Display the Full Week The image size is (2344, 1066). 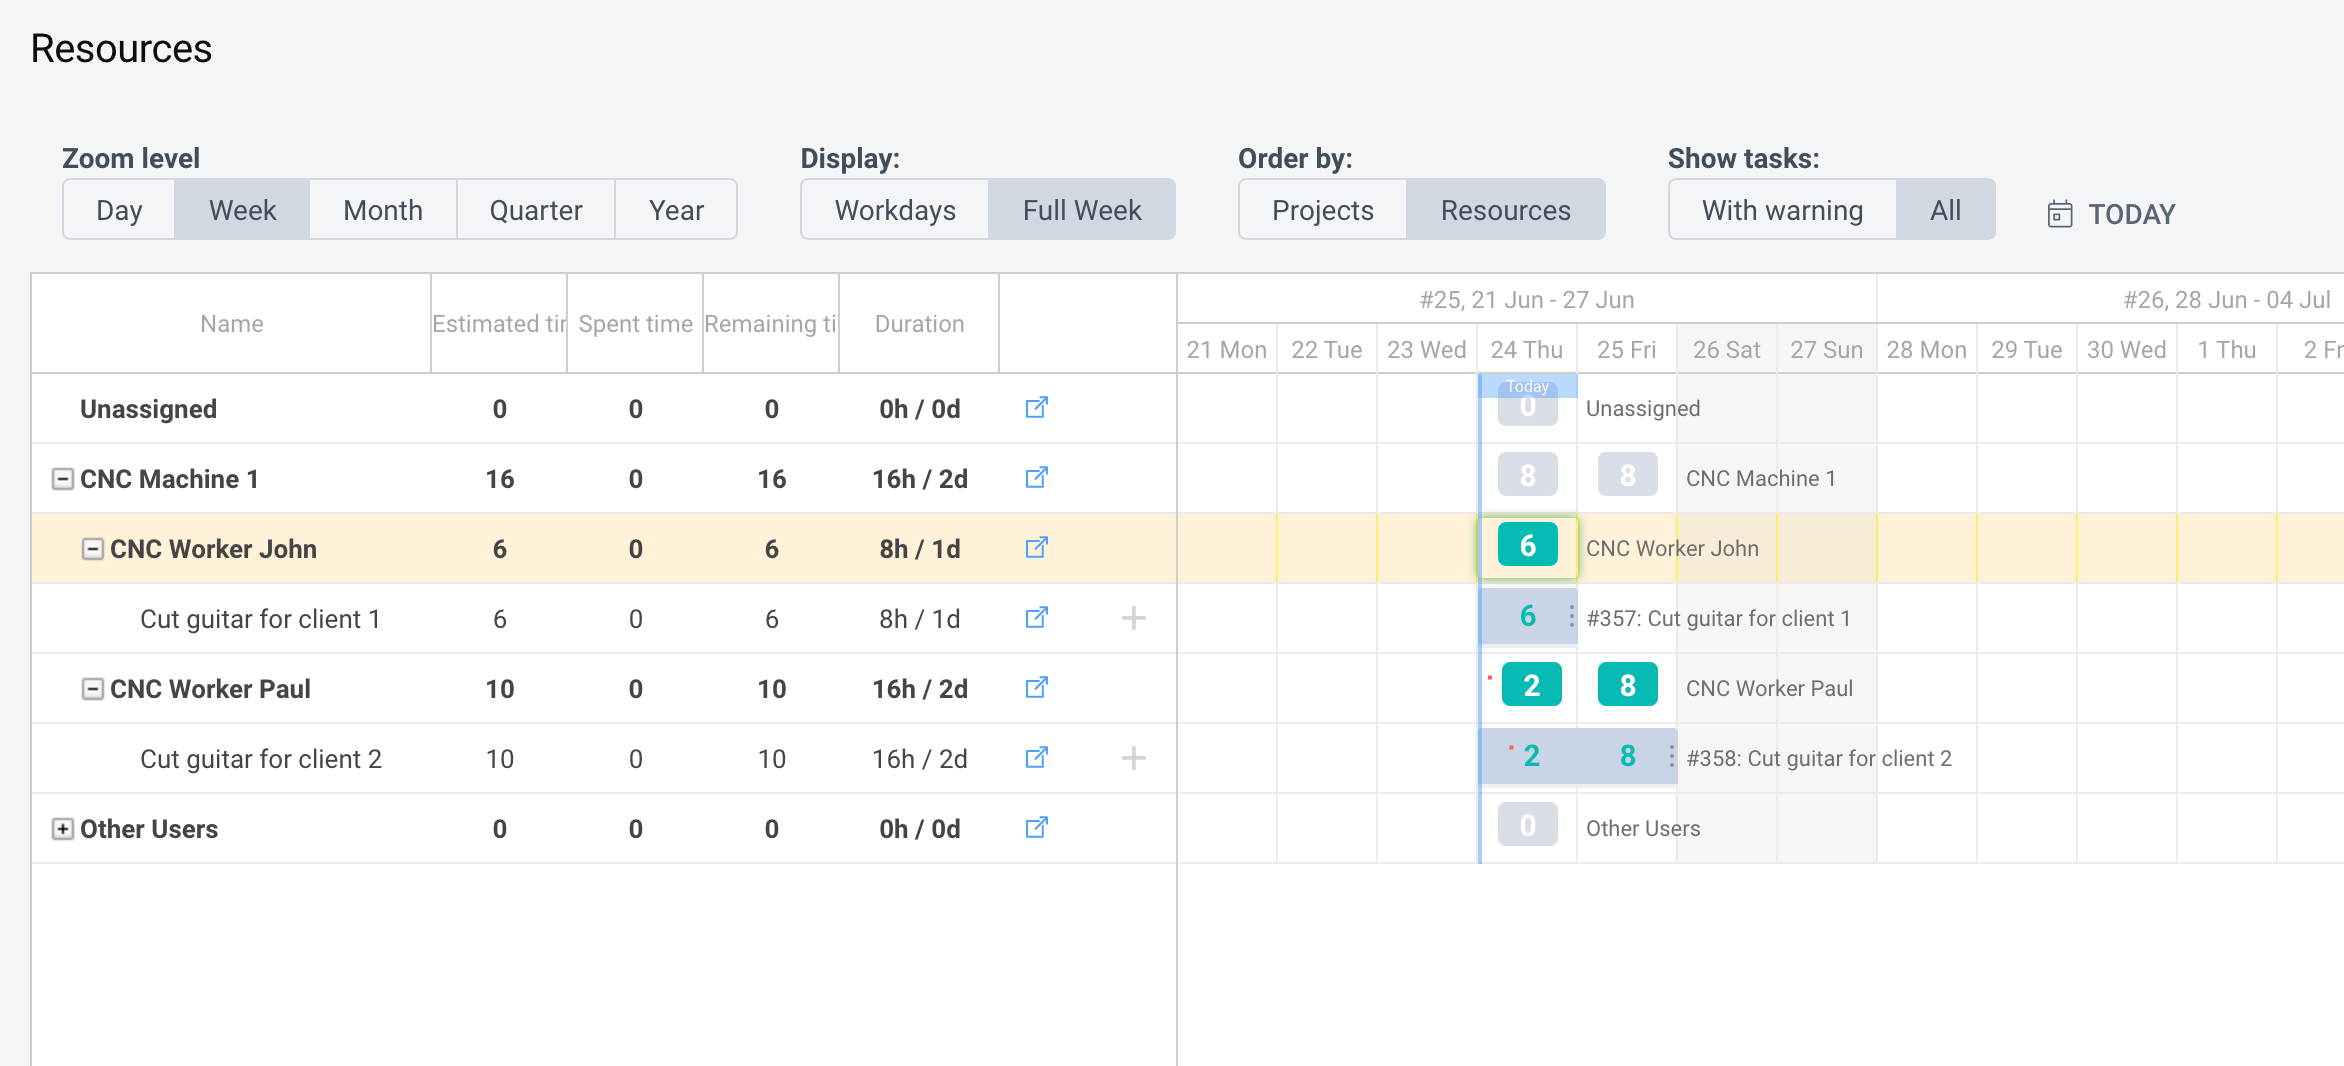pos(1082,210)
